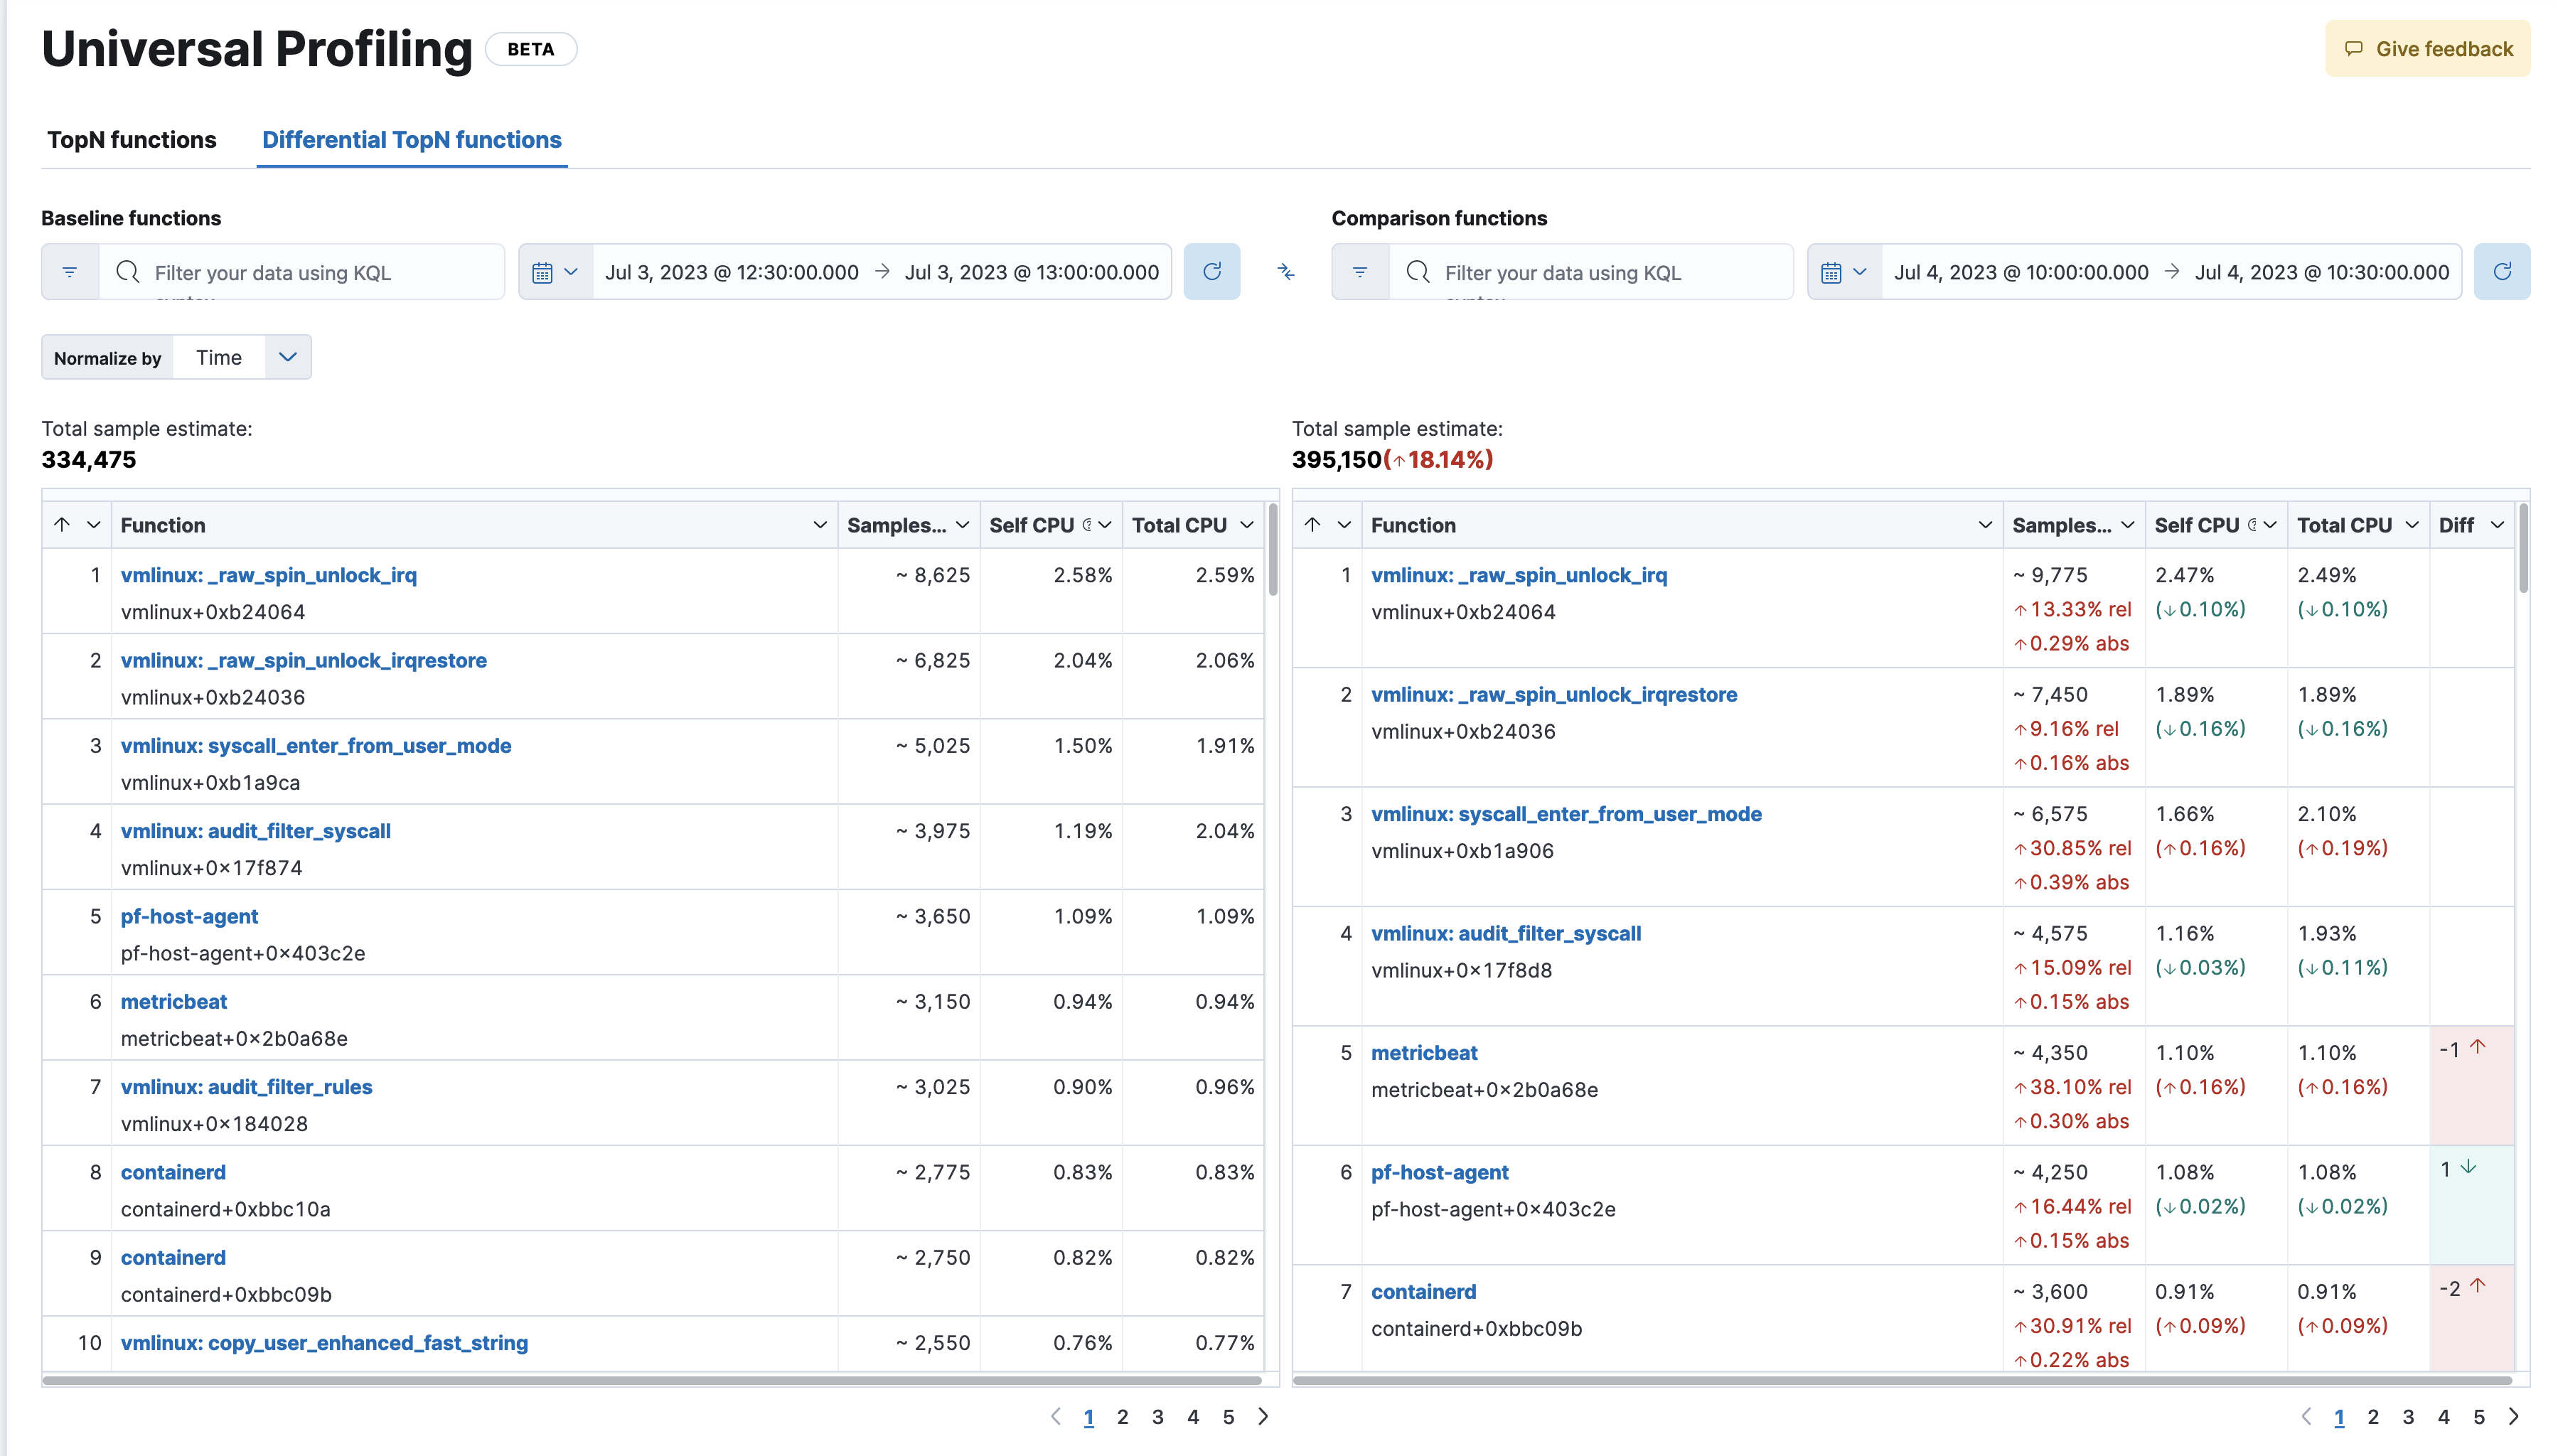Open baseline containerd row 8 function

coord(173,1172)
